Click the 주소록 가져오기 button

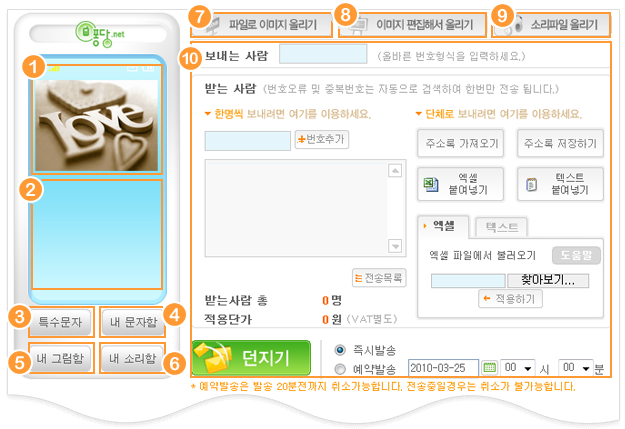click(461, 143)
